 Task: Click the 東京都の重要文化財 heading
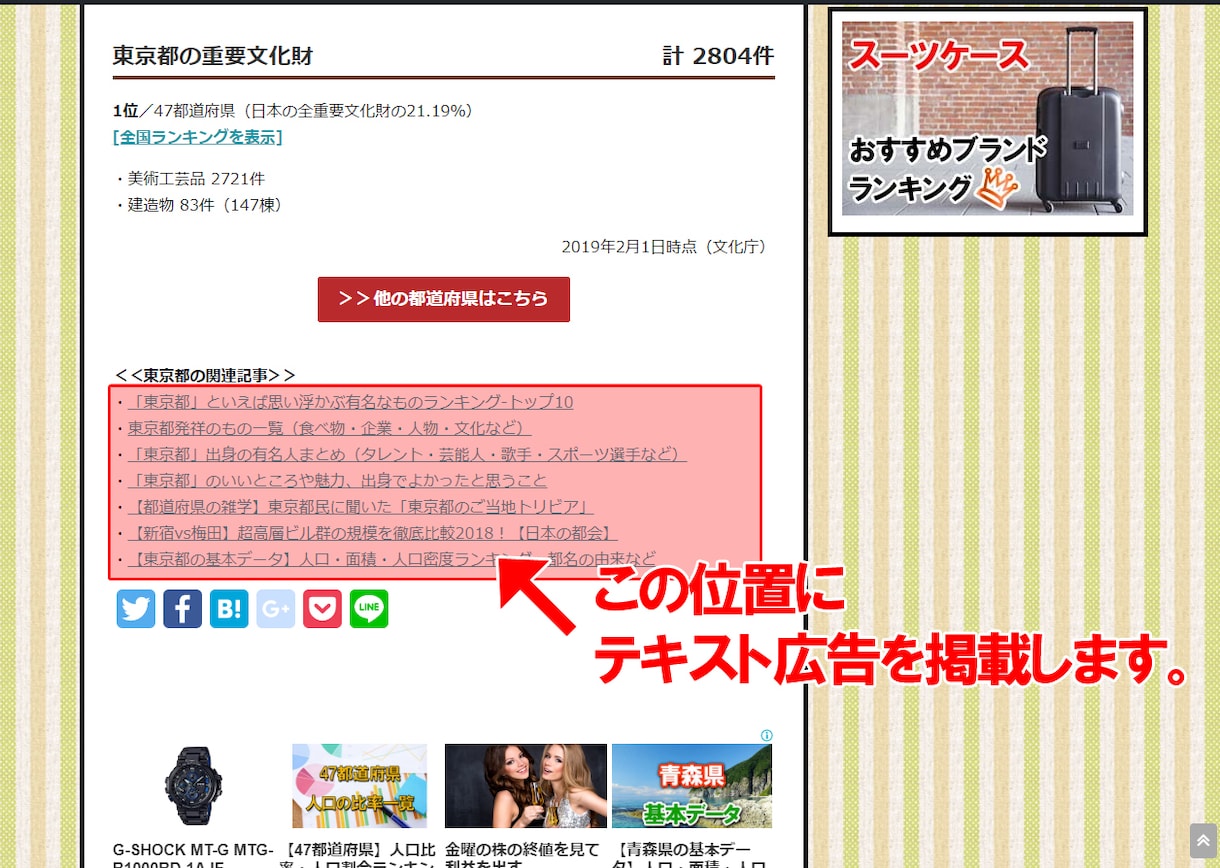pos(213,56)
